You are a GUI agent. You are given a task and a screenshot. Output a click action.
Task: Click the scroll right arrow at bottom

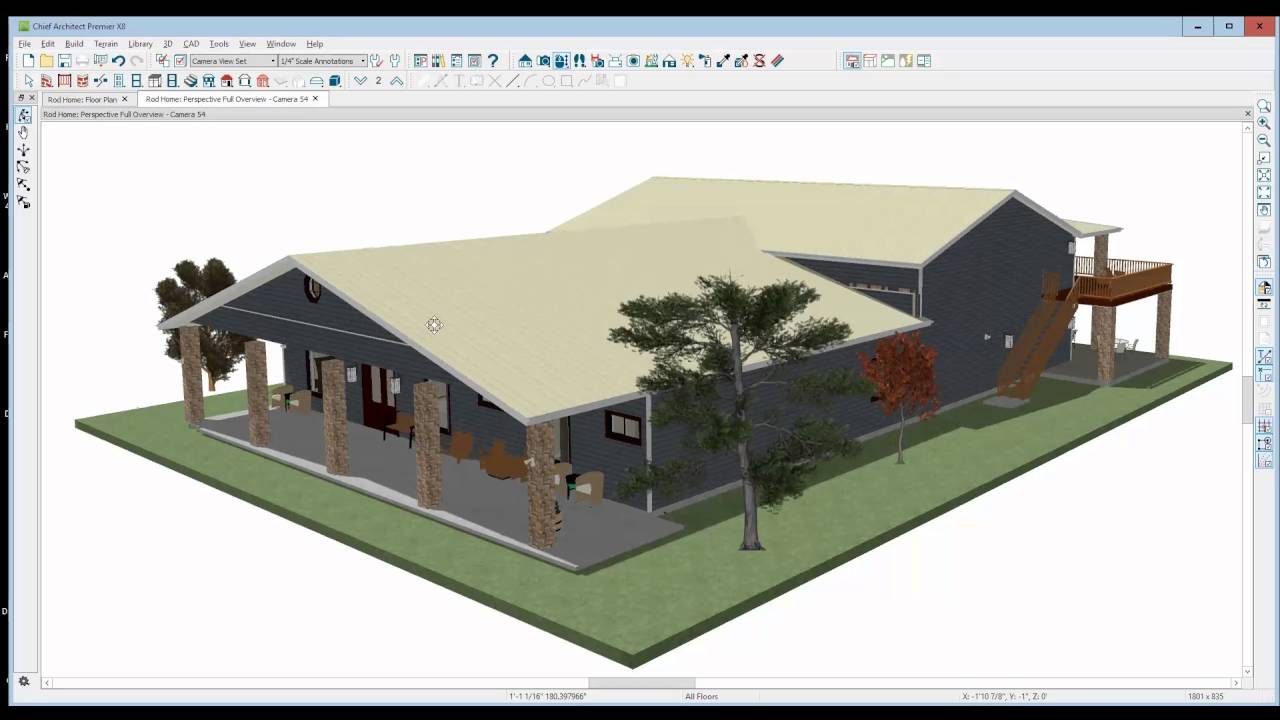coord(1236,683)
